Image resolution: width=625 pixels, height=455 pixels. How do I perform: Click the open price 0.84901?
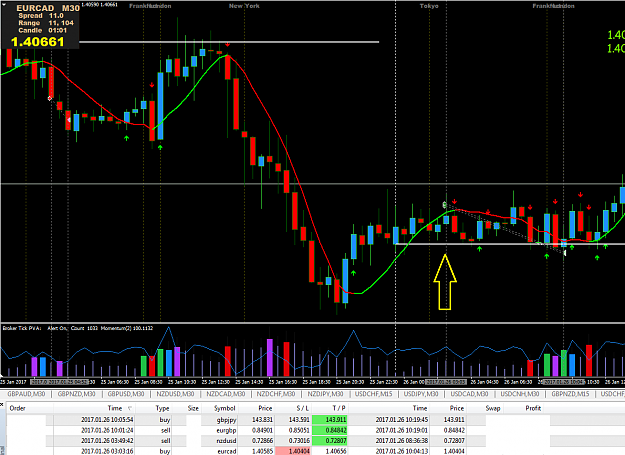262,431
